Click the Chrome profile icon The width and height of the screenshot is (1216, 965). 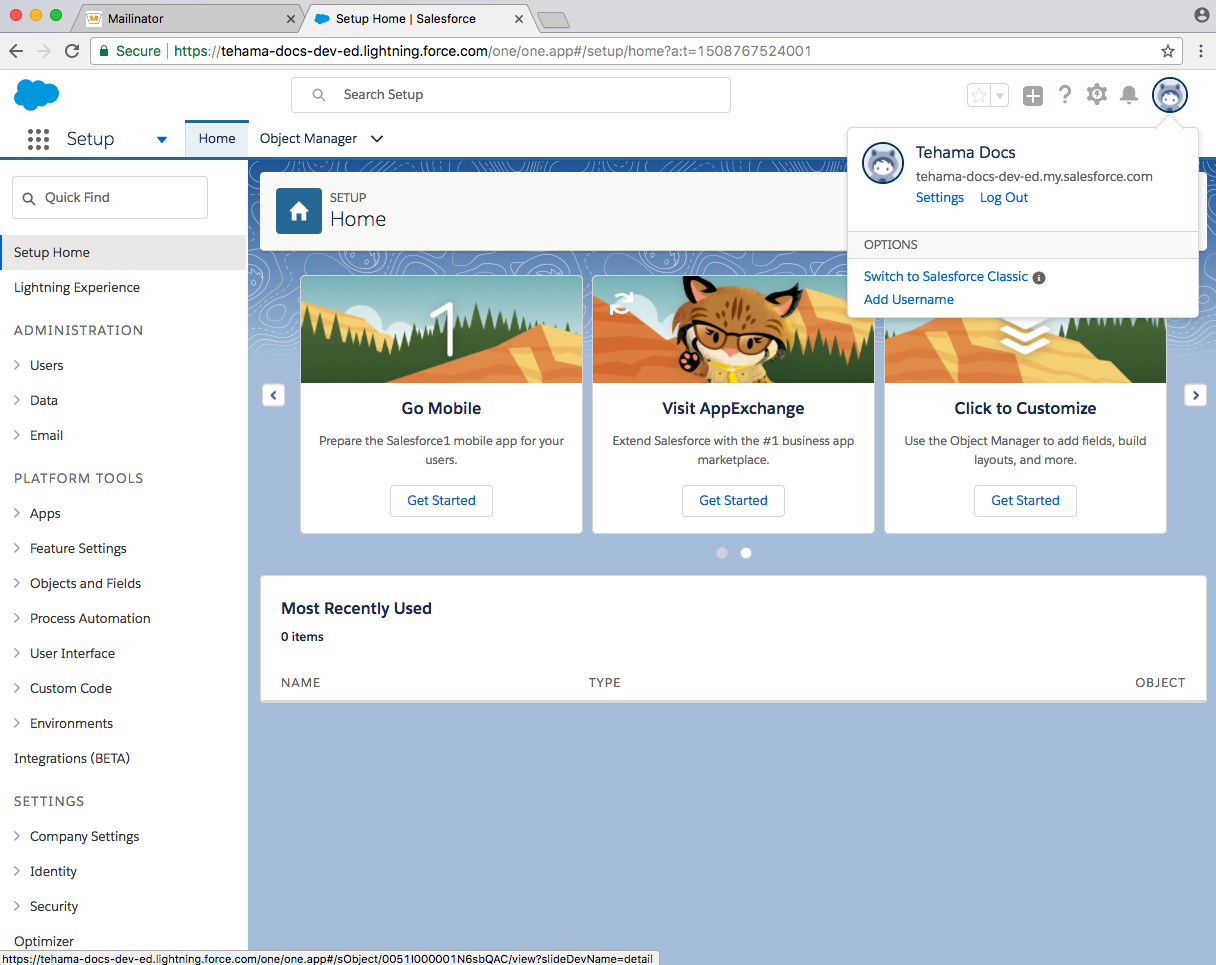click(1201, 15)
